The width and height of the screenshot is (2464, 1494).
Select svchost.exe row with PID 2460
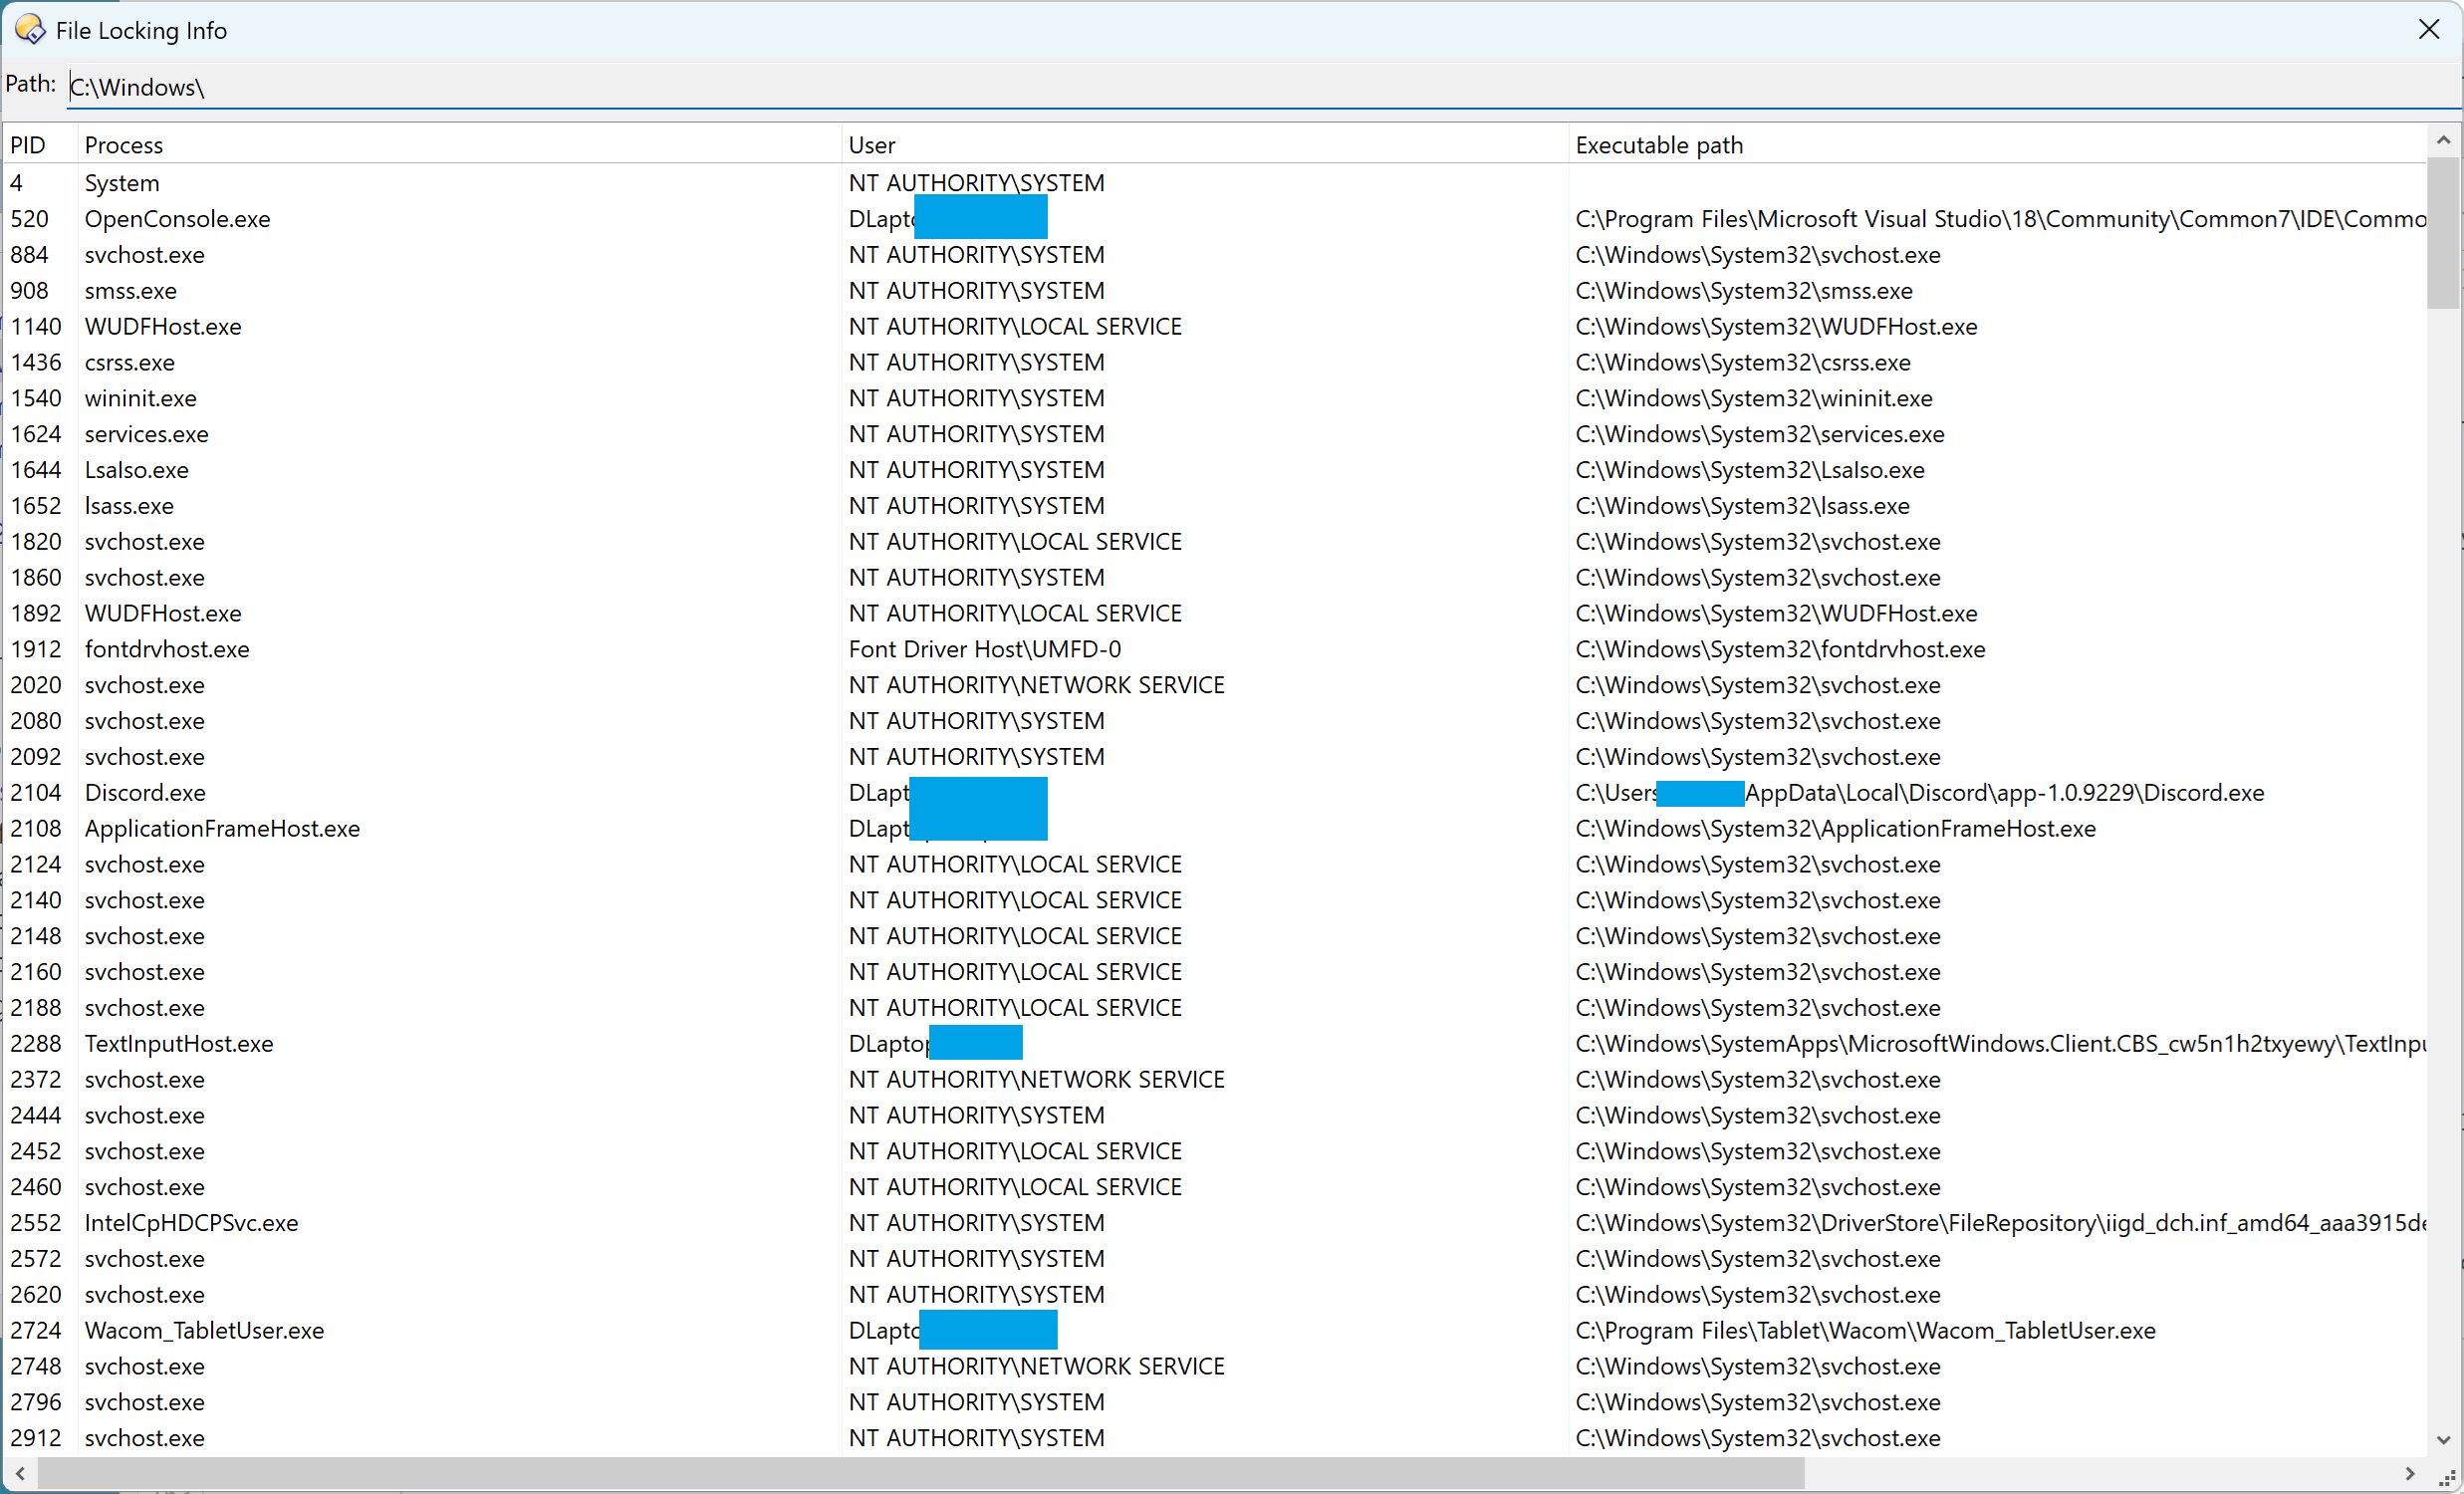[x=1215, y=1188]
